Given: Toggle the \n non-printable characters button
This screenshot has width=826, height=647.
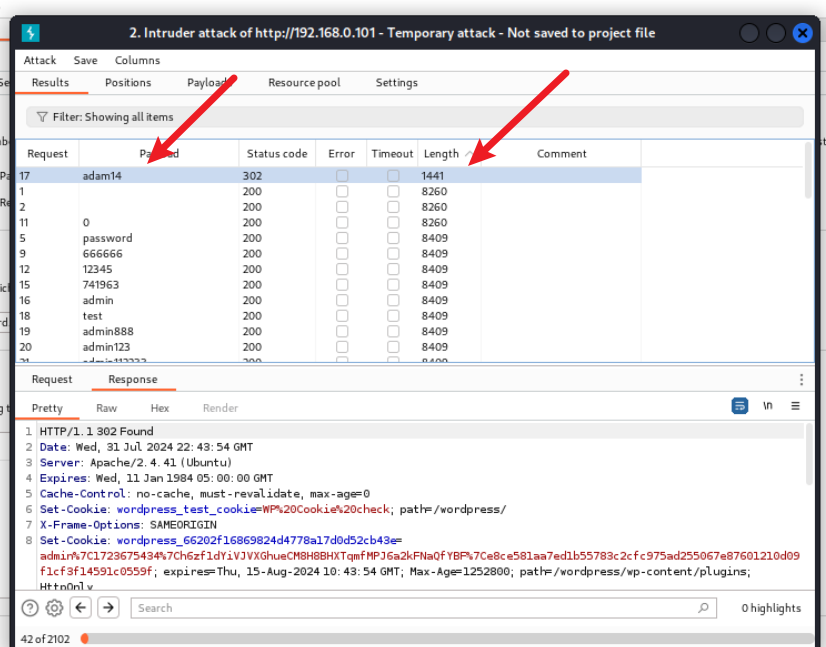Looking at the screenshot, I should 768,406.
